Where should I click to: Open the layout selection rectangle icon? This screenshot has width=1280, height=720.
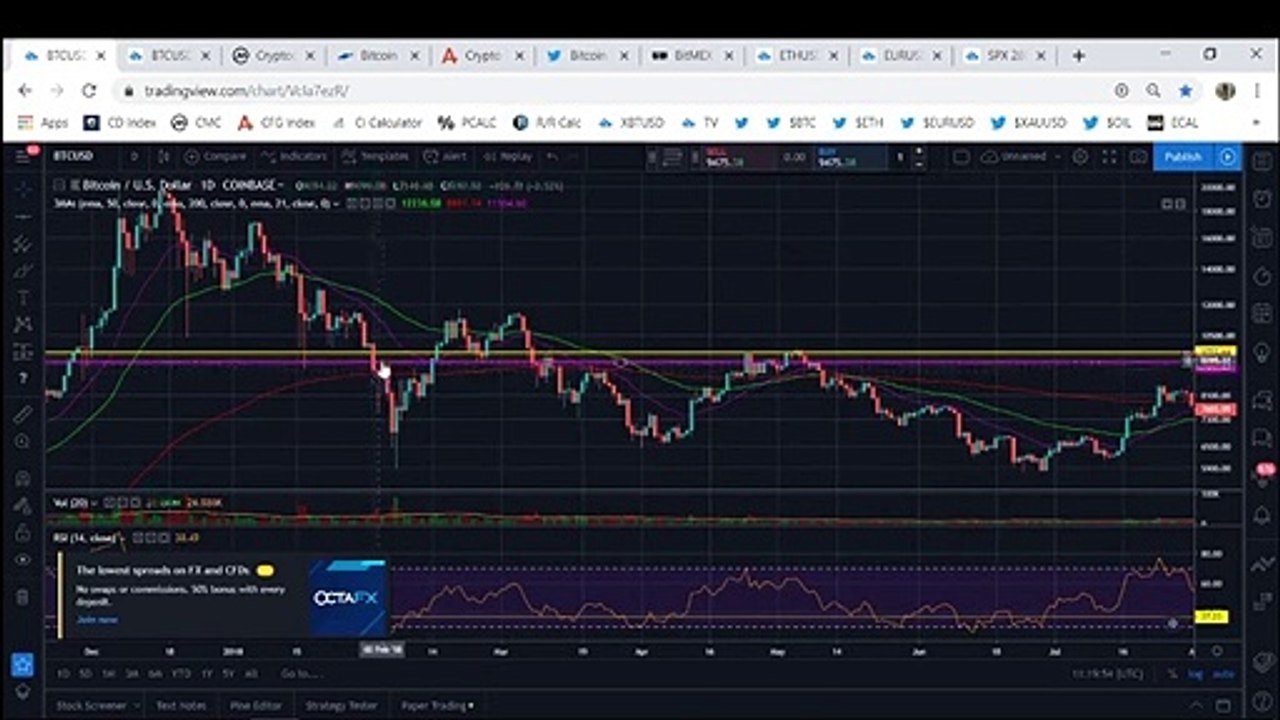(961, 157)
